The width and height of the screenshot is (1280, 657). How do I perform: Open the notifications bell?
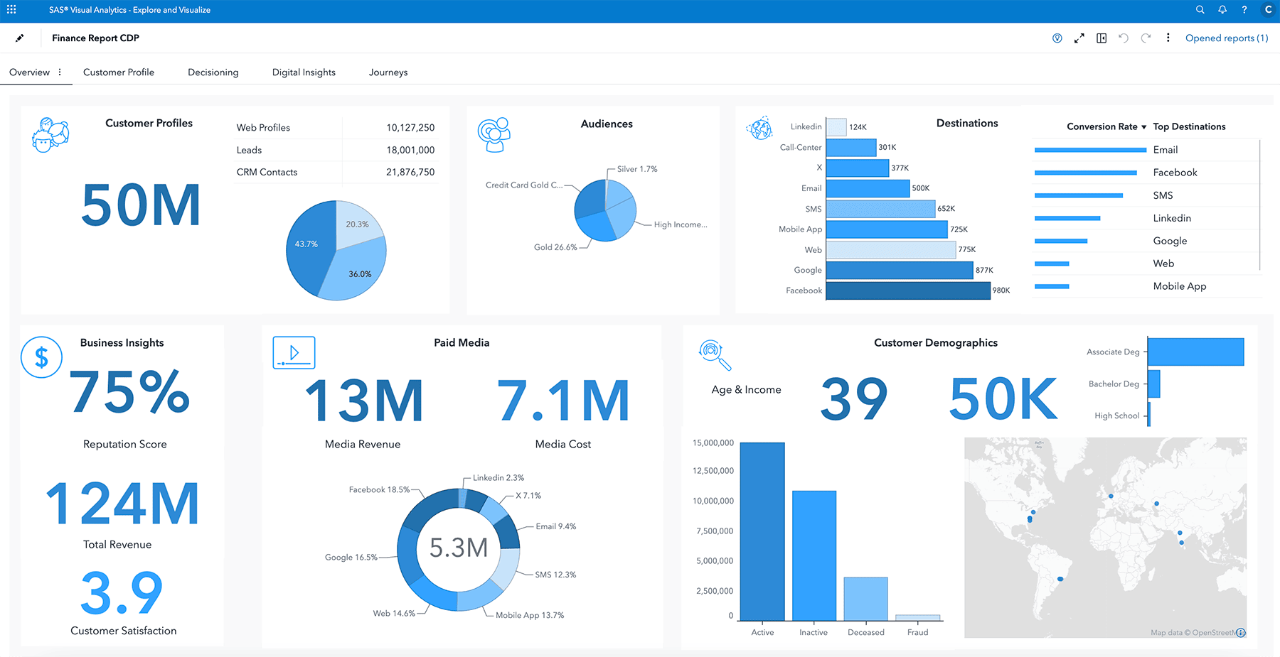(x=1222, y=10)
